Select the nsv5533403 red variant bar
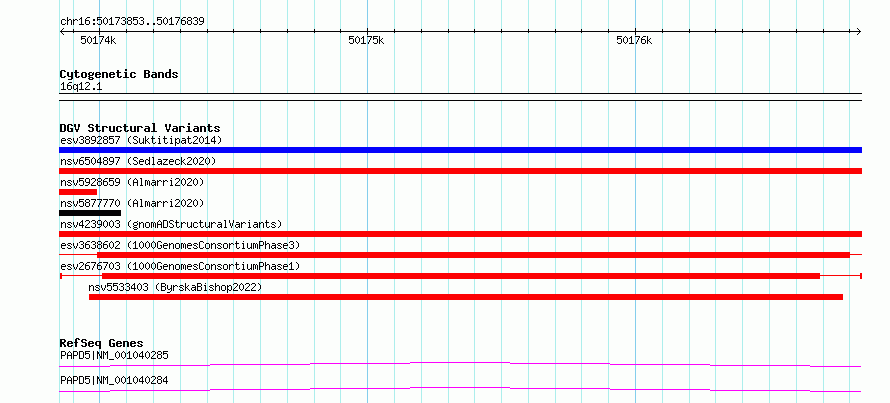This screenshot has width=890, height=403. tap(466, 297)
